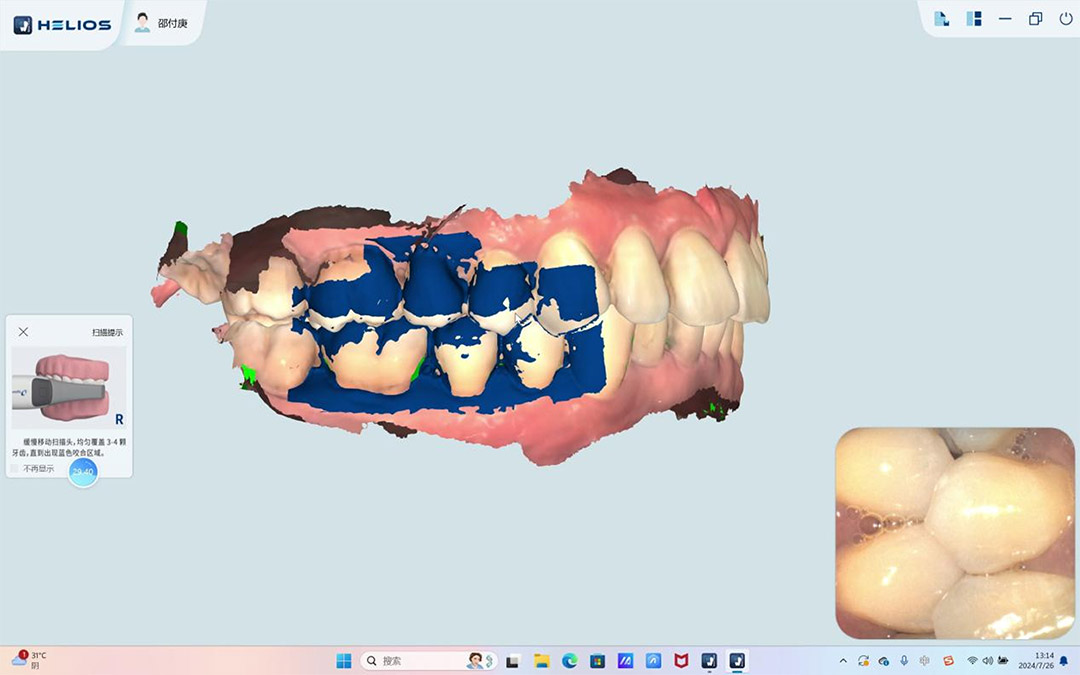Check the 不再显示 checkbox

[14, 468]
